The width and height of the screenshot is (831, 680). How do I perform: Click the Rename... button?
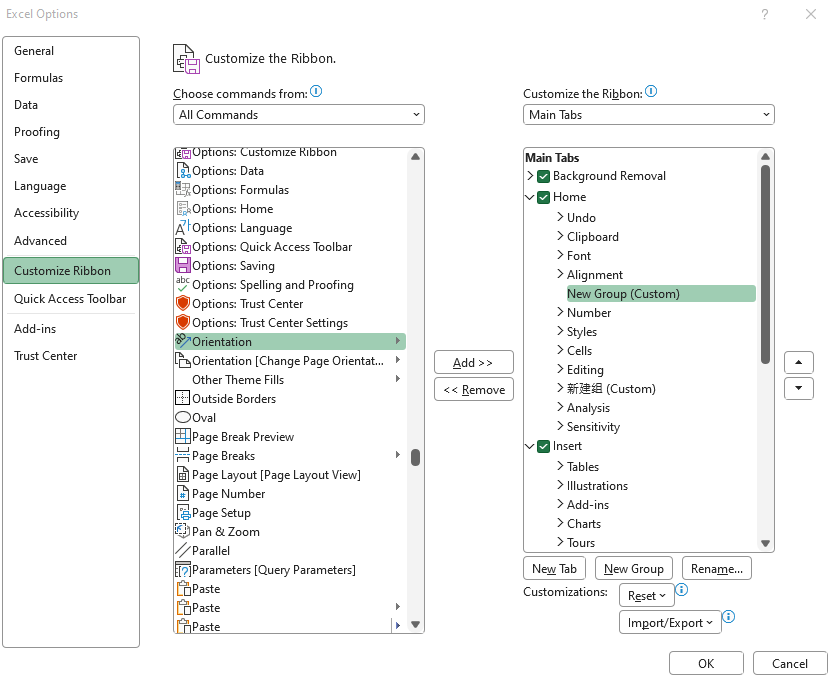(x=717, y=569)
